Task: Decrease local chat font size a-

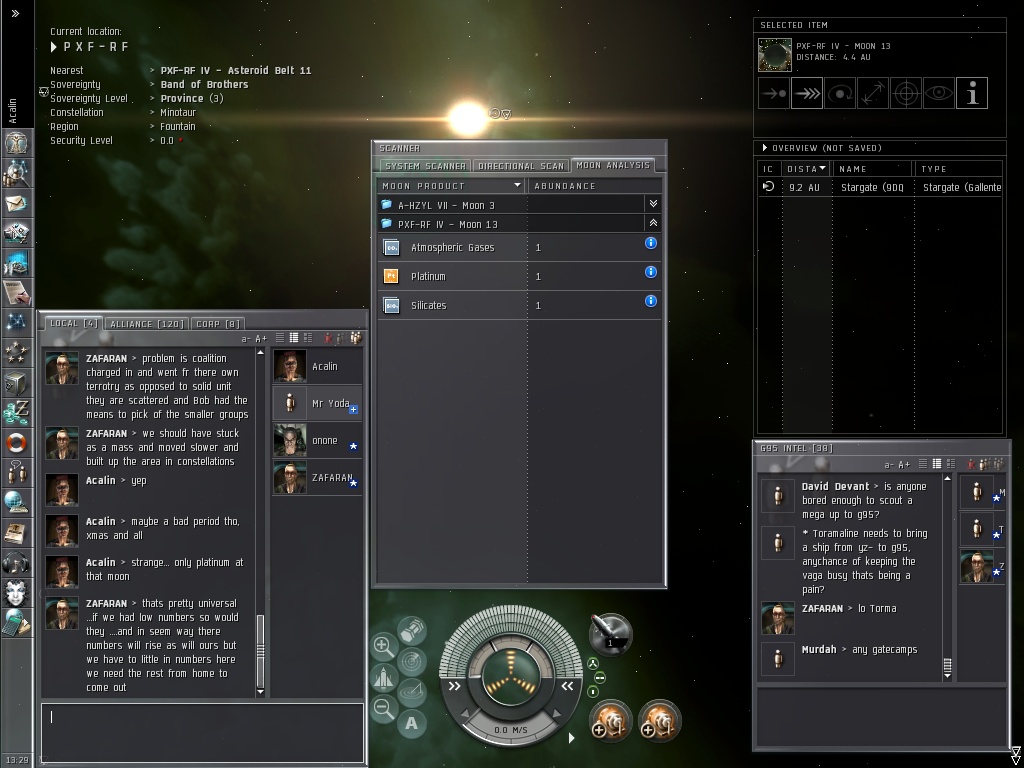Action: (x=246, y=338)
